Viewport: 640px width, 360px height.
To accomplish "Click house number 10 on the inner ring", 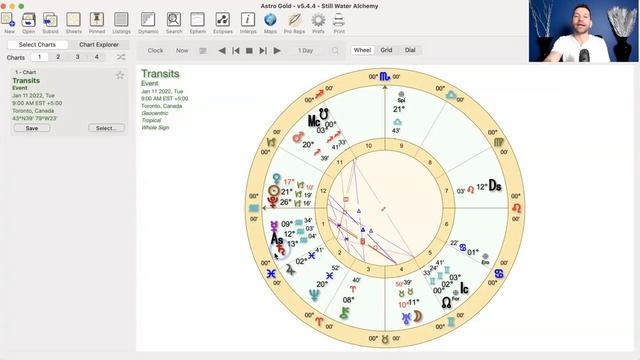I will [x=369, y=146].
